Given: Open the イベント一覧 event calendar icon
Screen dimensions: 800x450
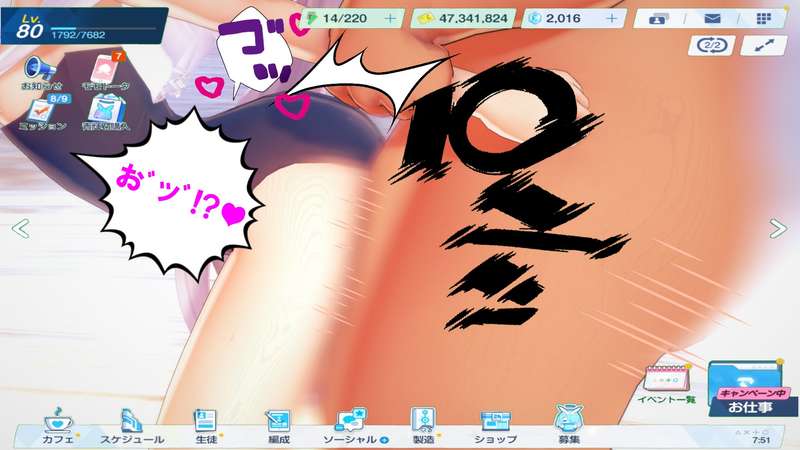Looking at the screenshot, I should pos(666,382).
